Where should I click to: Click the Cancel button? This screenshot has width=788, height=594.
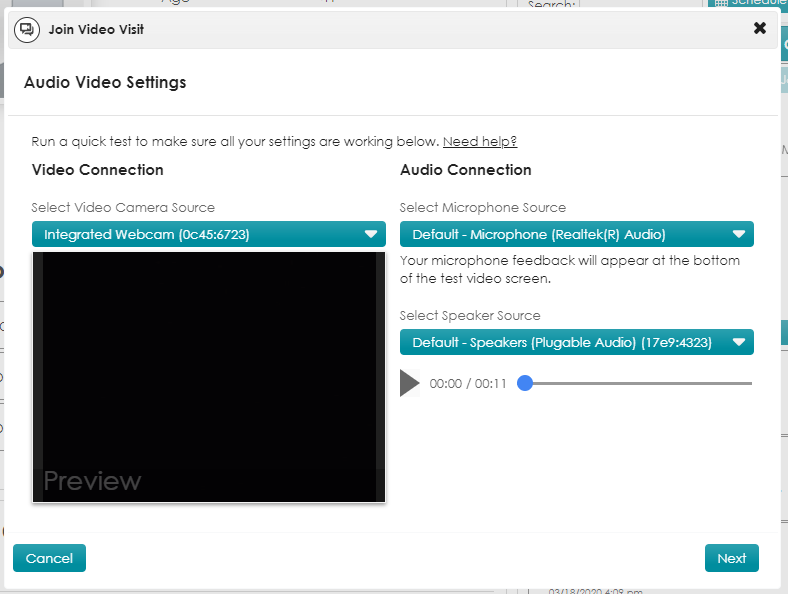click(49, 558)
